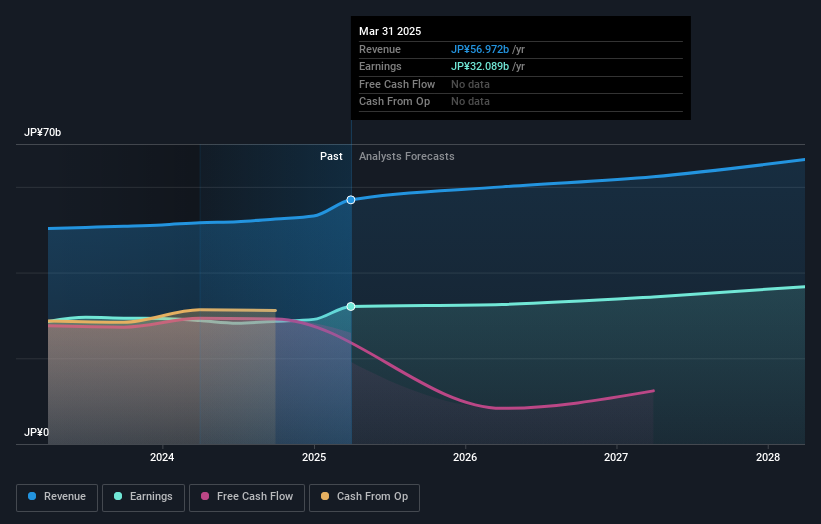Click the Analysts Forecasts label

(x=406, y=157)
